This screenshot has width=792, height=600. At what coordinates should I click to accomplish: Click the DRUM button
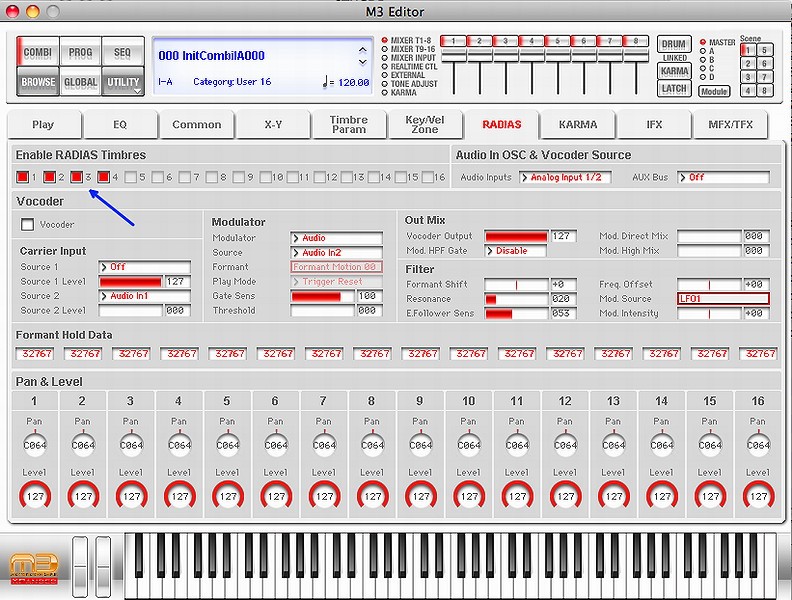(x=674, y=44)
